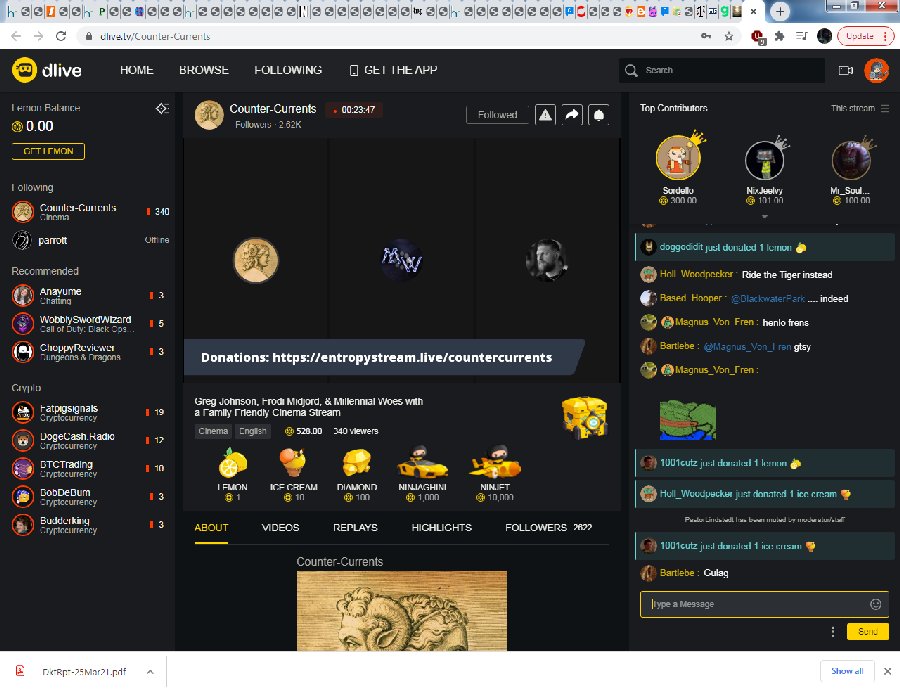Donate a Ninjet gift
Viewport: 900px width, 692px height.
(x=495, y=474)
